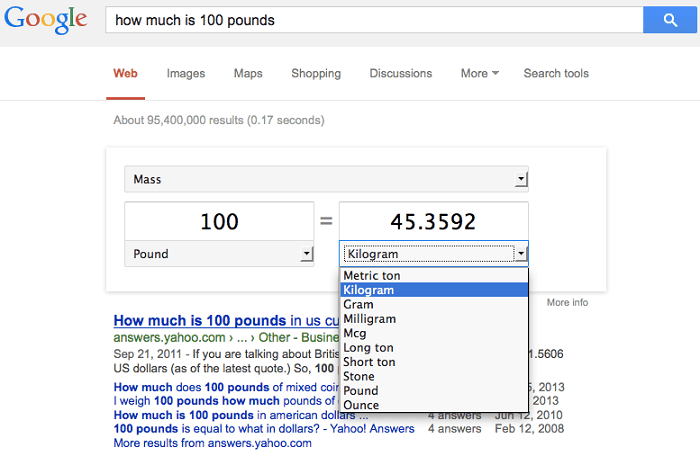Click the Feb 12, 2008 date text
Image resolution: width=700 pixels, height=456 pixels.
[529, 429]
